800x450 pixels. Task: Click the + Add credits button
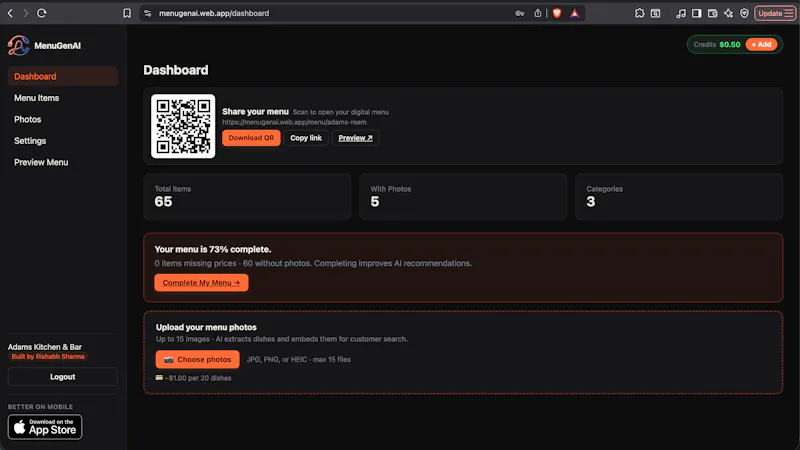point(761,44)
